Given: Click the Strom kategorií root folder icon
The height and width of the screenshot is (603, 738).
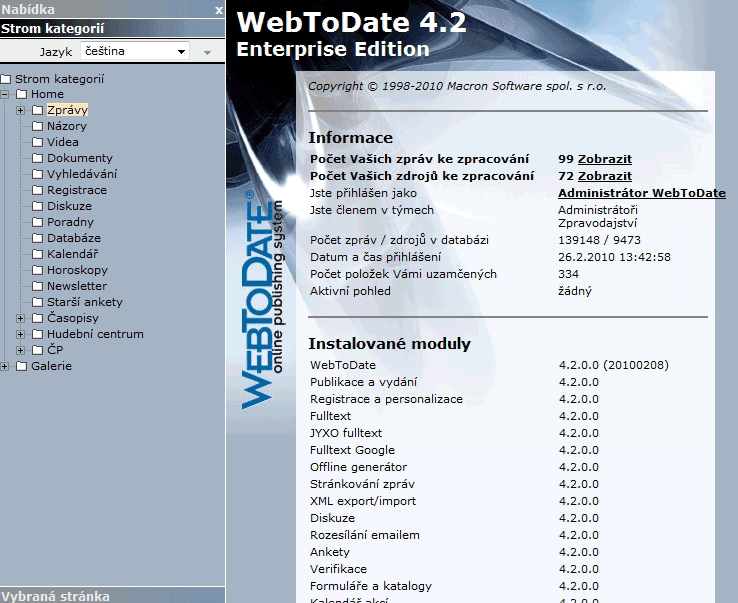Looking at the screenshot, I should pyautogui.click(x=6, y=79).
